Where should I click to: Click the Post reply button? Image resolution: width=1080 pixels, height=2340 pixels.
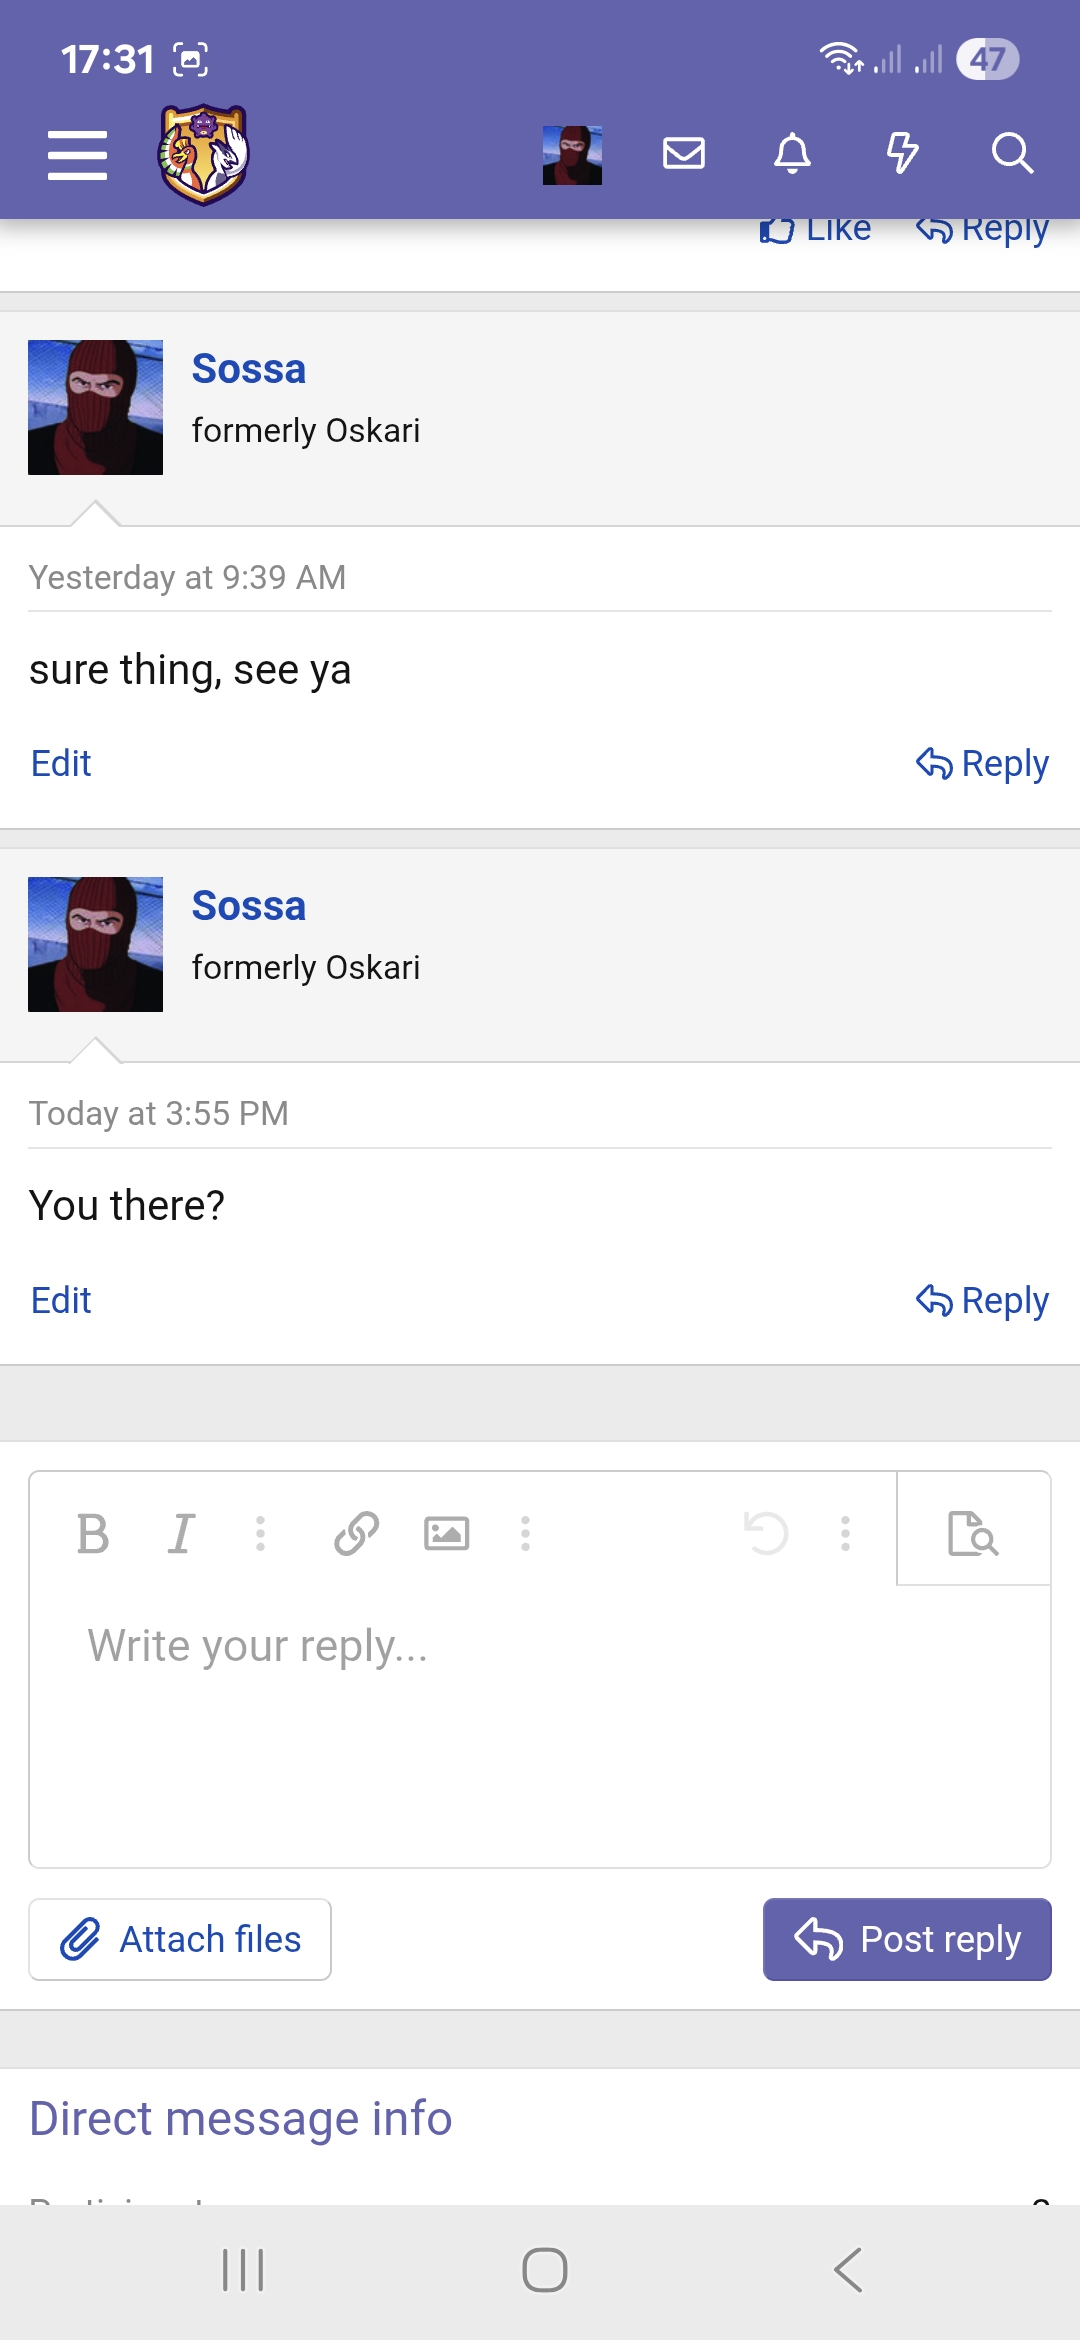[907, 1939]
